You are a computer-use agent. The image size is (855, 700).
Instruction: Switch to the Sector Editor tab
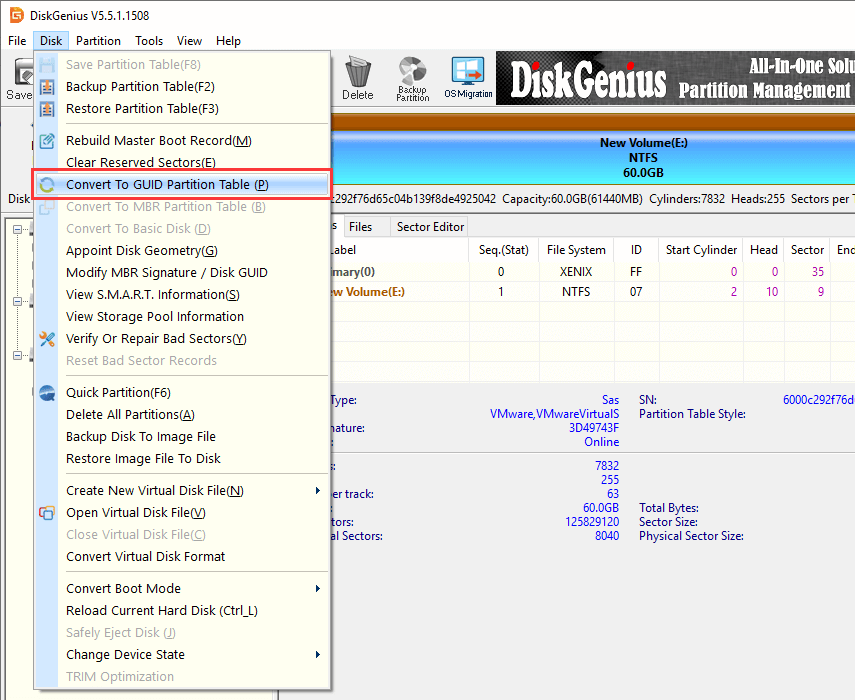[430, 227]
